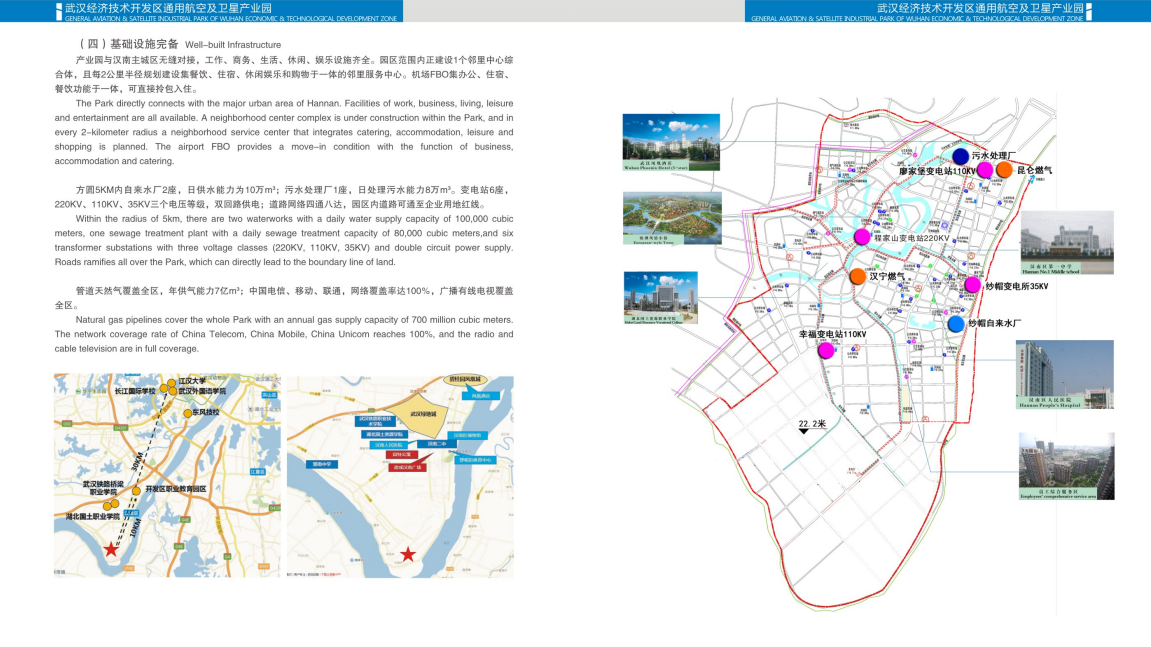This screenshot has width=1151, height=647.
Task: Click the 22.2米 elevation label
Action: point(812,424)
